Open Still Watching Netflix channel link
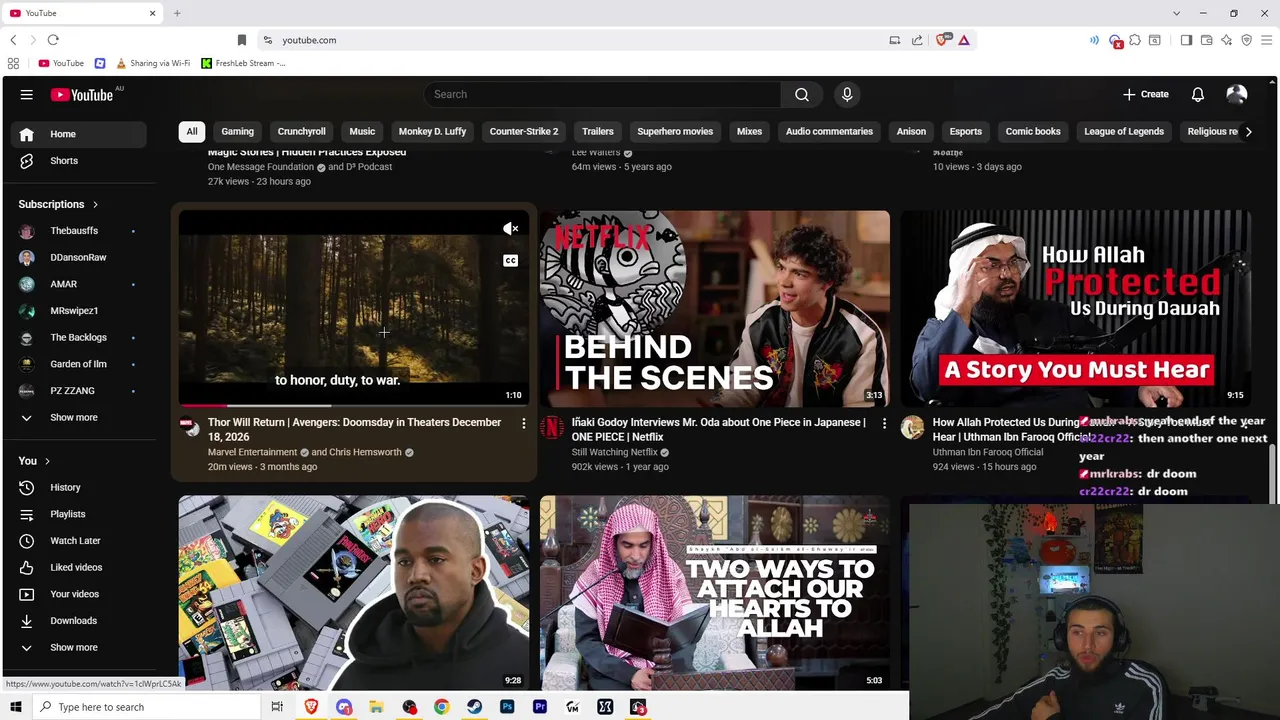 tap(615, 452)
